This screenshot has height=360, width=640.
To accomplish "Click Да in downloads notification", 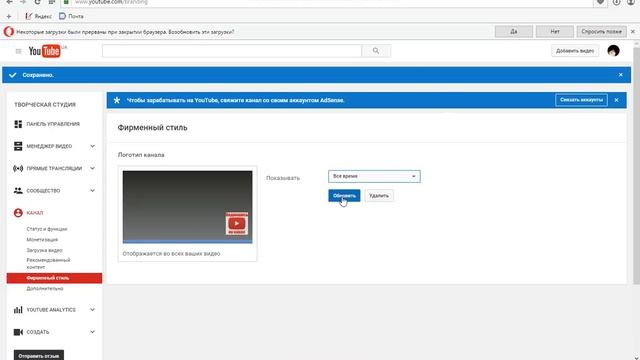I will point(514,31).
